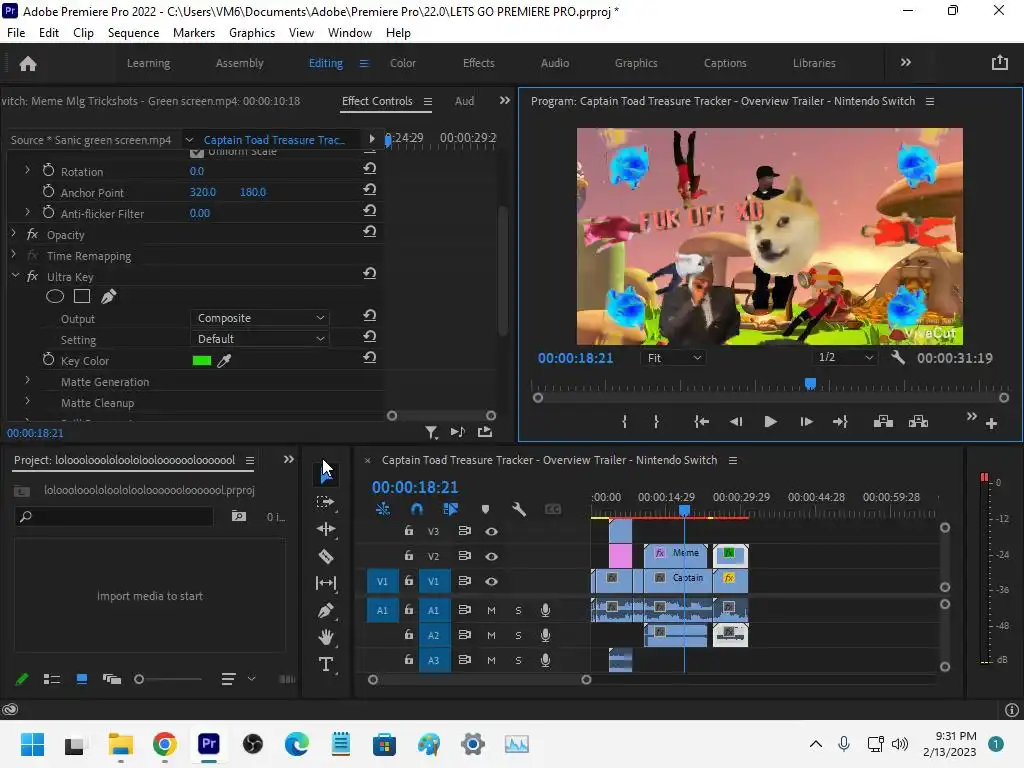This screenshot has width=1024, height=768.
Task: Expand the Matte Generation section
Action: 27,381
